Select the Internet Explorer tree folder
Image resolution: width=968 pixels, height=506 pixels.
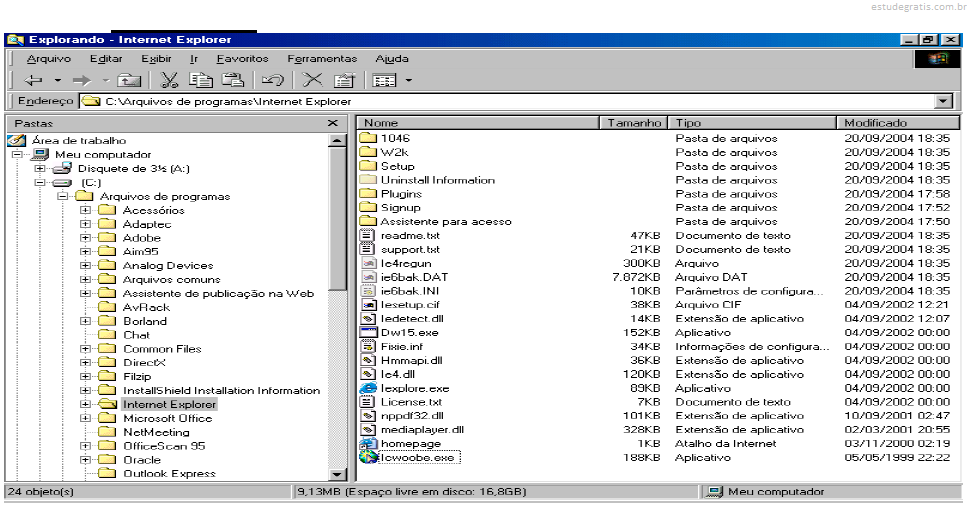coord(169,404)
